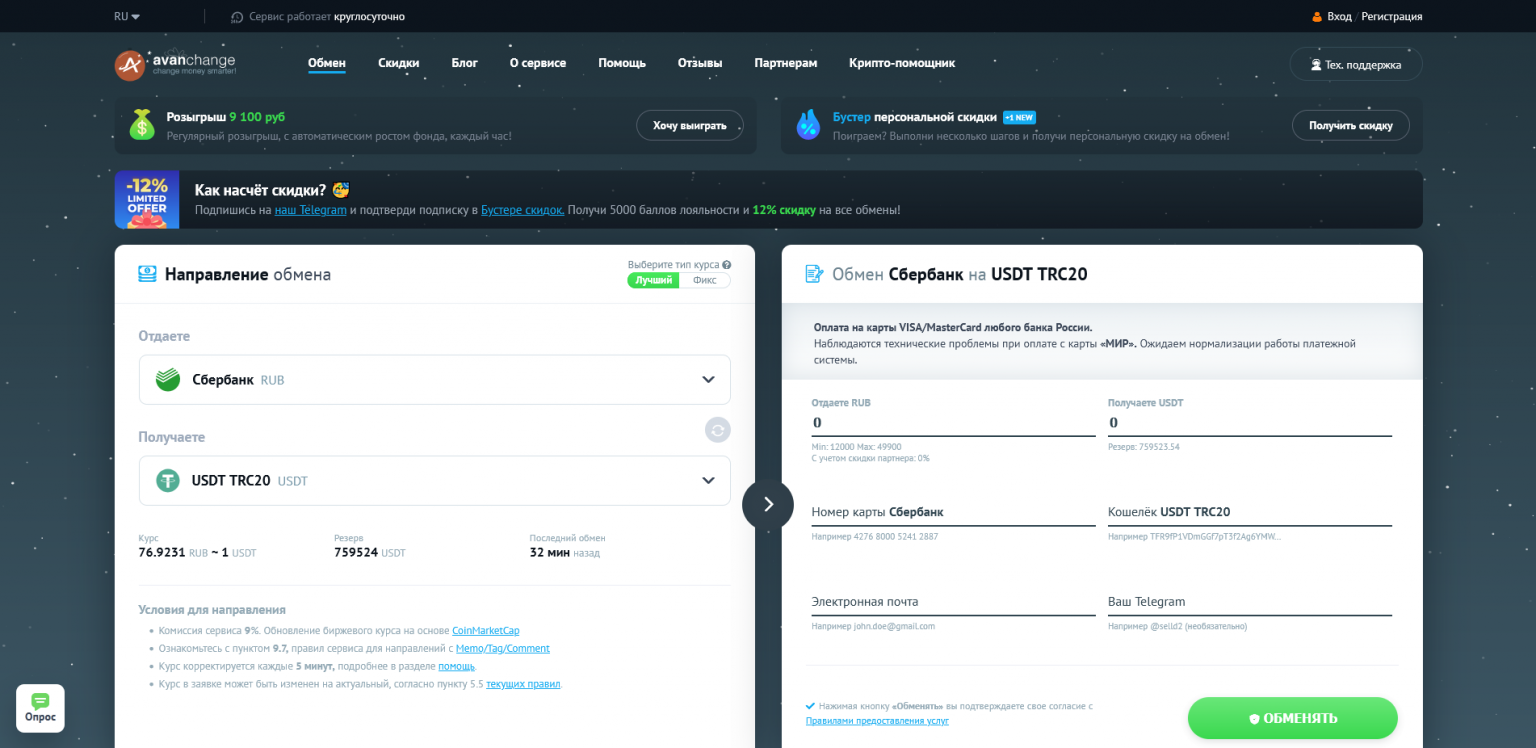Image resolution: width=1536 pixels, height=748 pixels.
Task: Click the Хочу выиграть button
Action: [689, 125]
